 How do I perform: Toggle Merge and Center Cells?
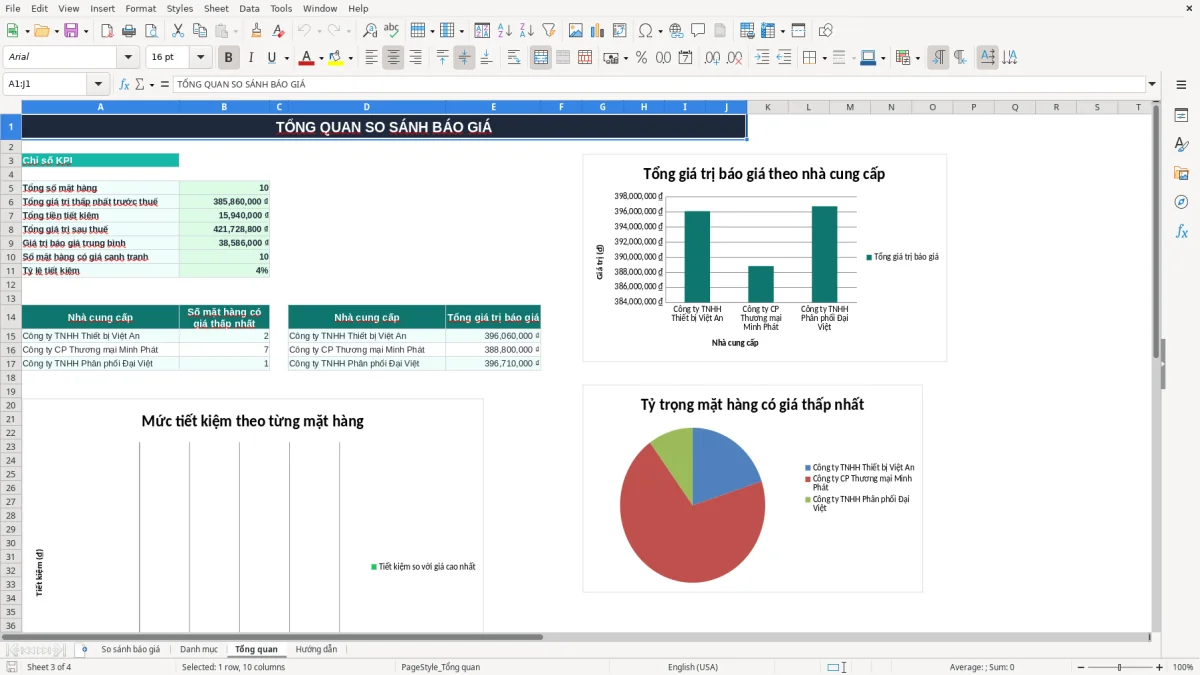tap(541, 58)
